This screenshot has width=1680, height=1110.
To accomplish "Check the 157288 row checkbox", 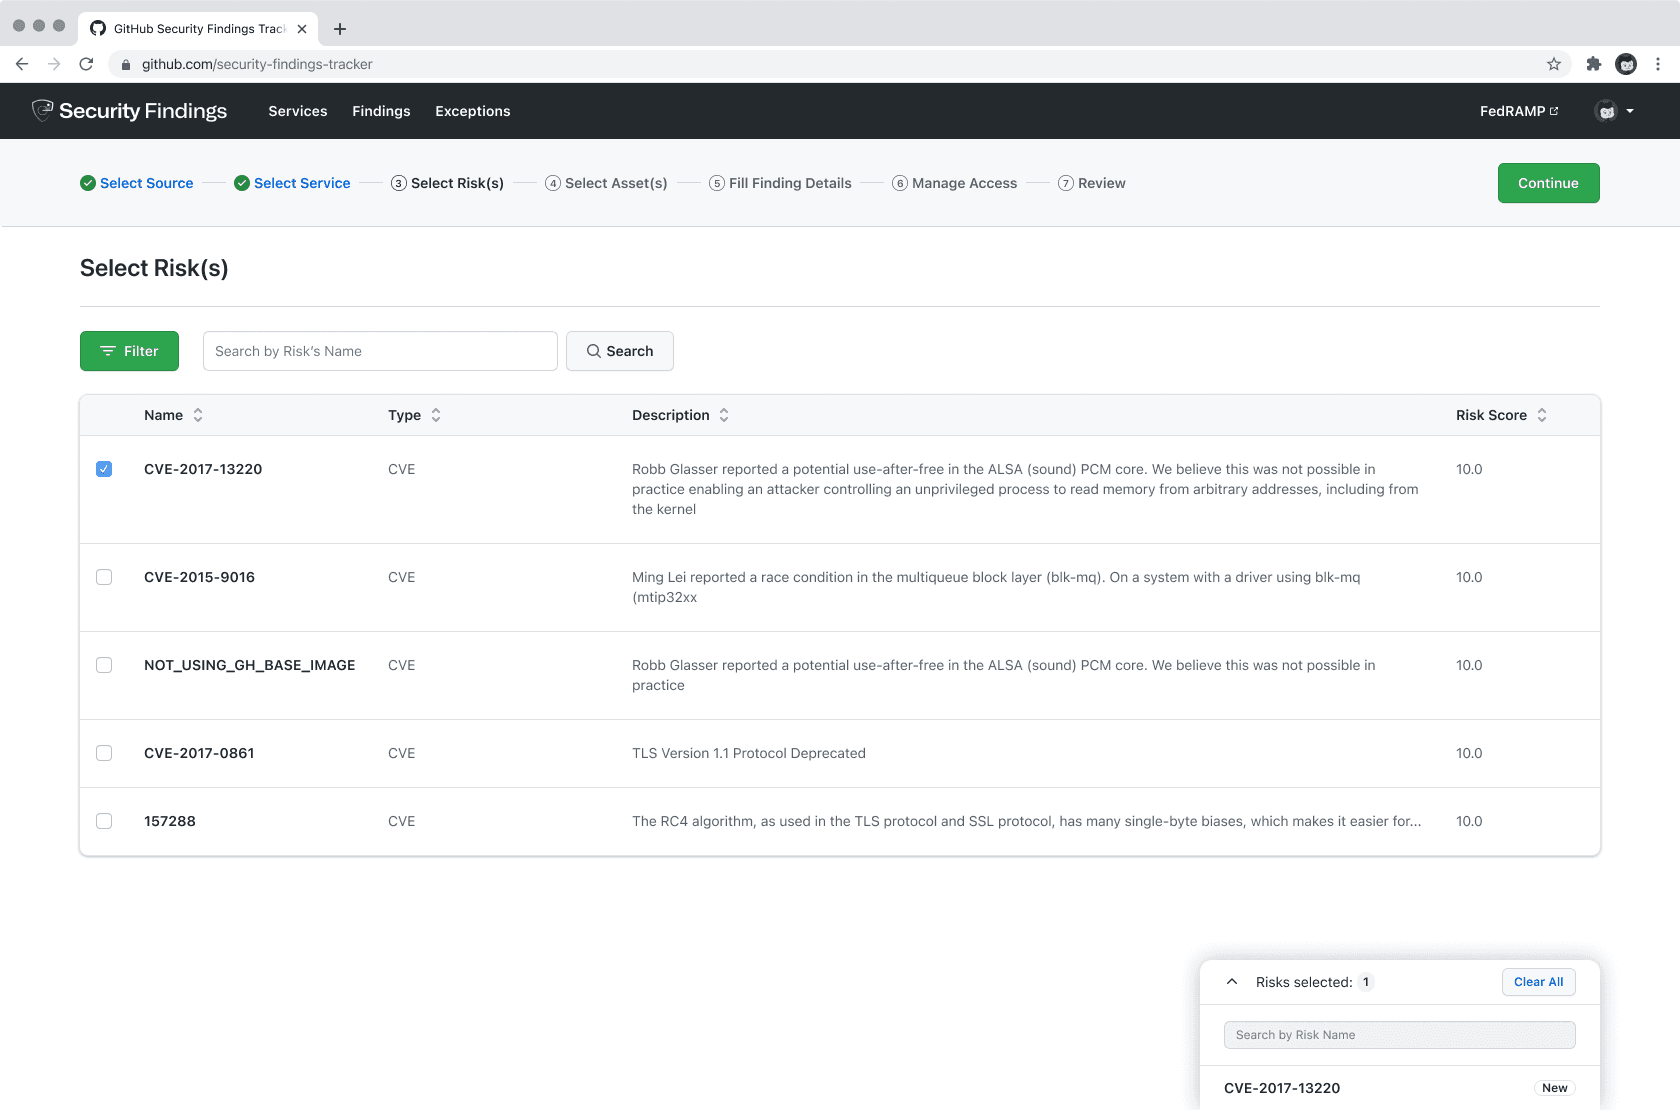I will 104,821.
